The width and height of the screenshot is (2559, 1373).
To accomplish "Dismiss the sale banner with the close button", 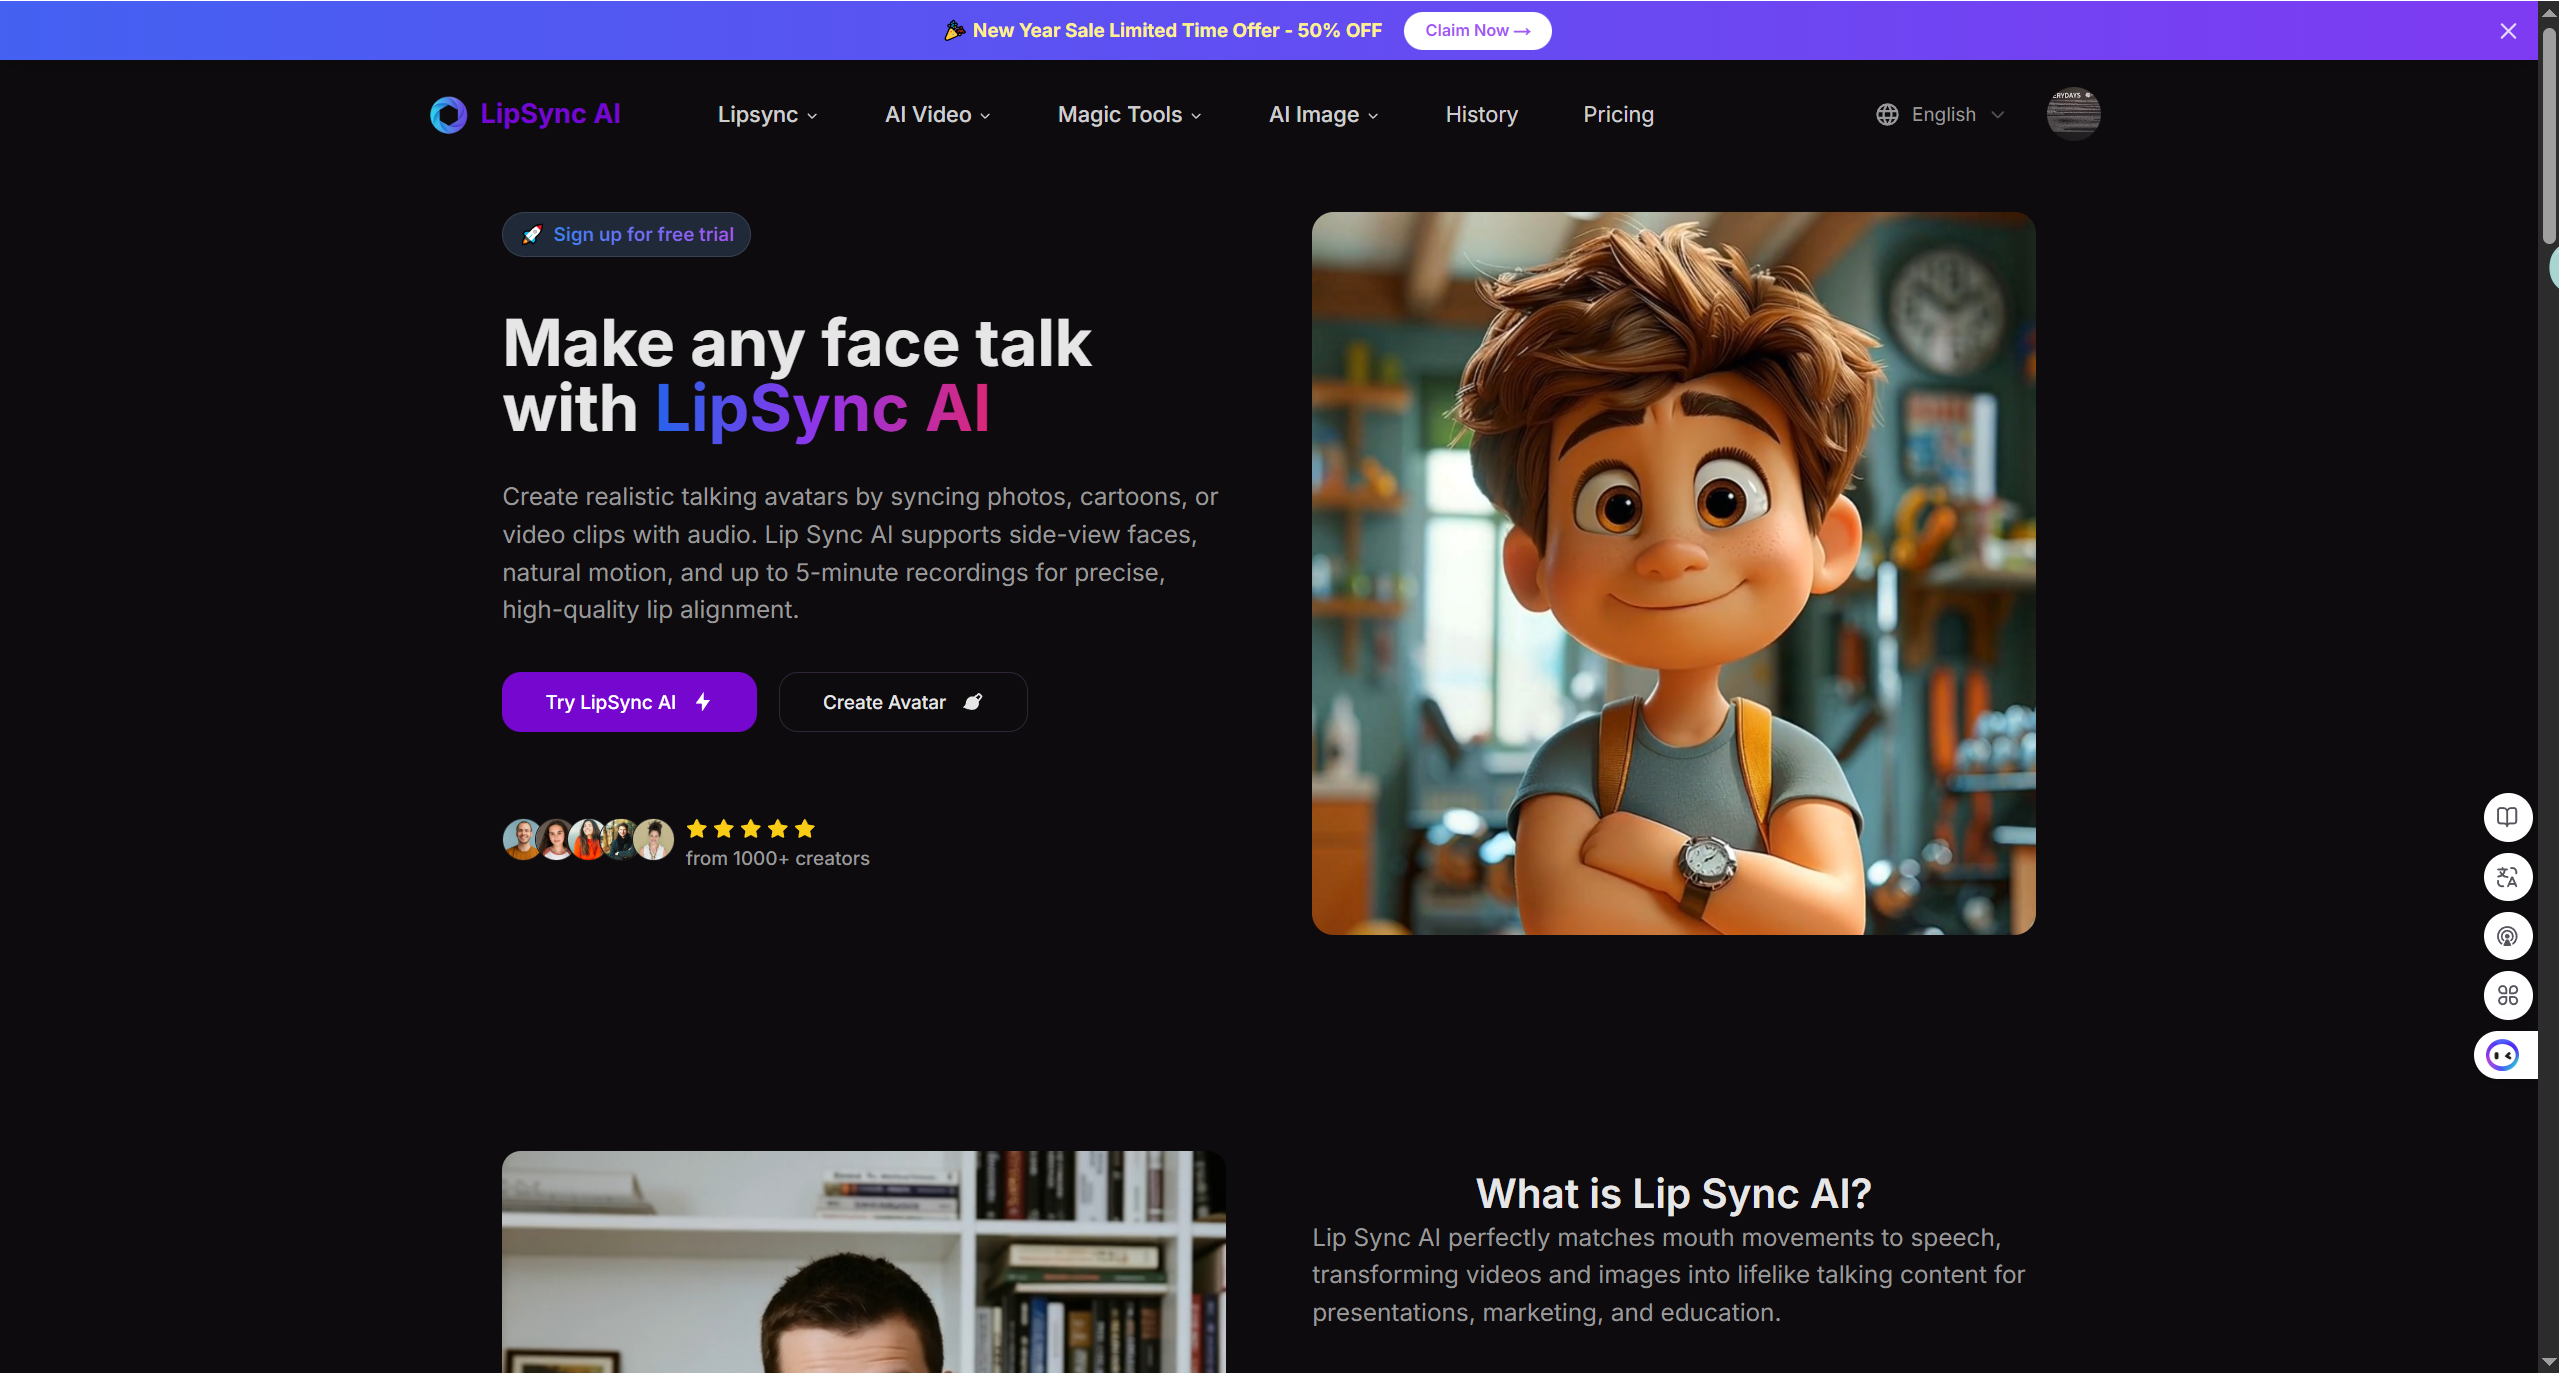I will (2508, 31).
